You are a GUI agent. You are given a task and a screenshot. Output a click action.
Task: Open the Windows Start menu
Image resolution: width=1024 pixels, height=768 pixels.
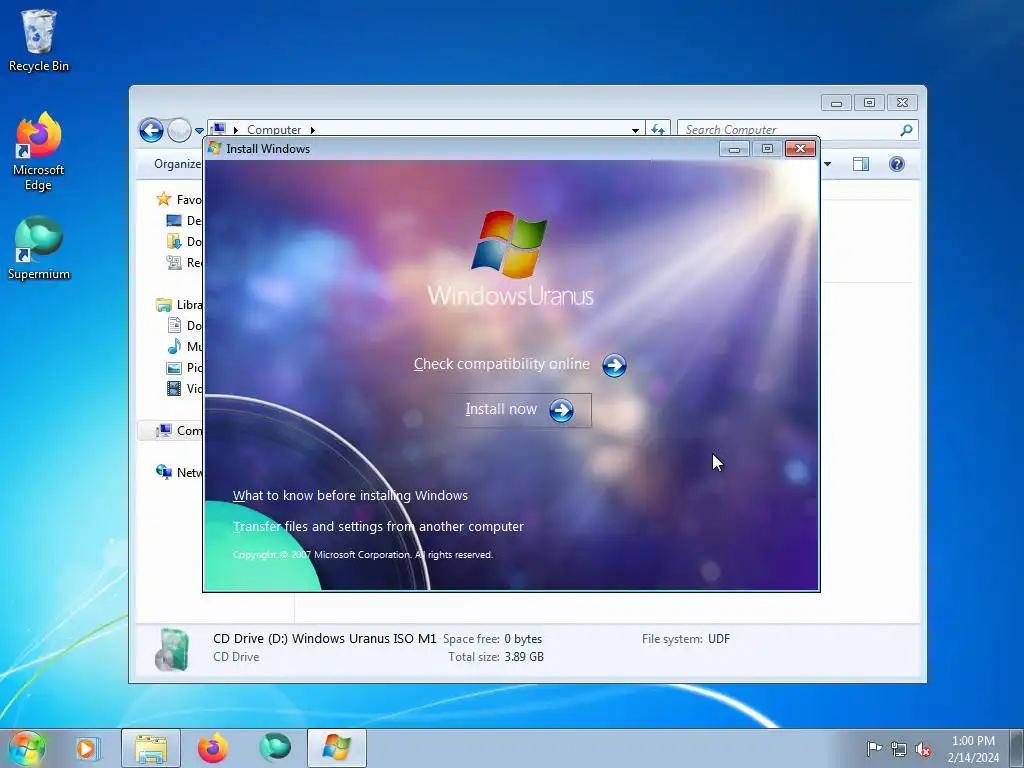coord(27,748)
